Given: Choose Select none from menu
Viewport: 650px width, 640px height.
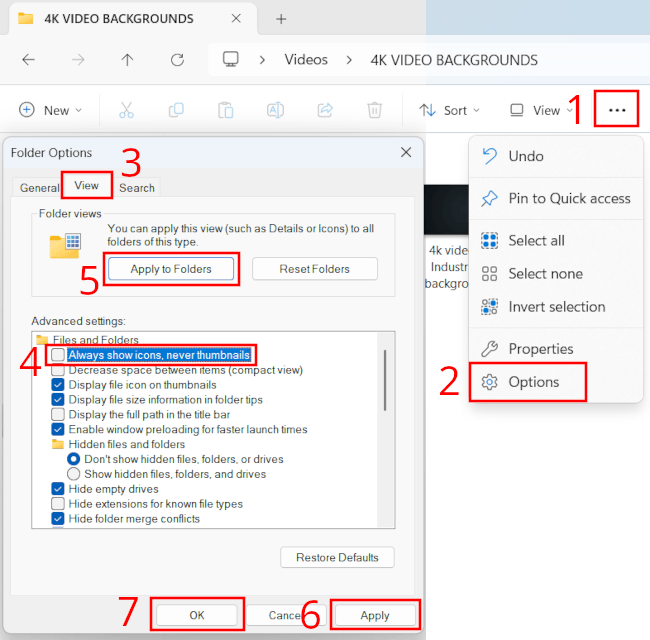Looking at the screenshot, I should pyautogui.click(x=555, y=274).
